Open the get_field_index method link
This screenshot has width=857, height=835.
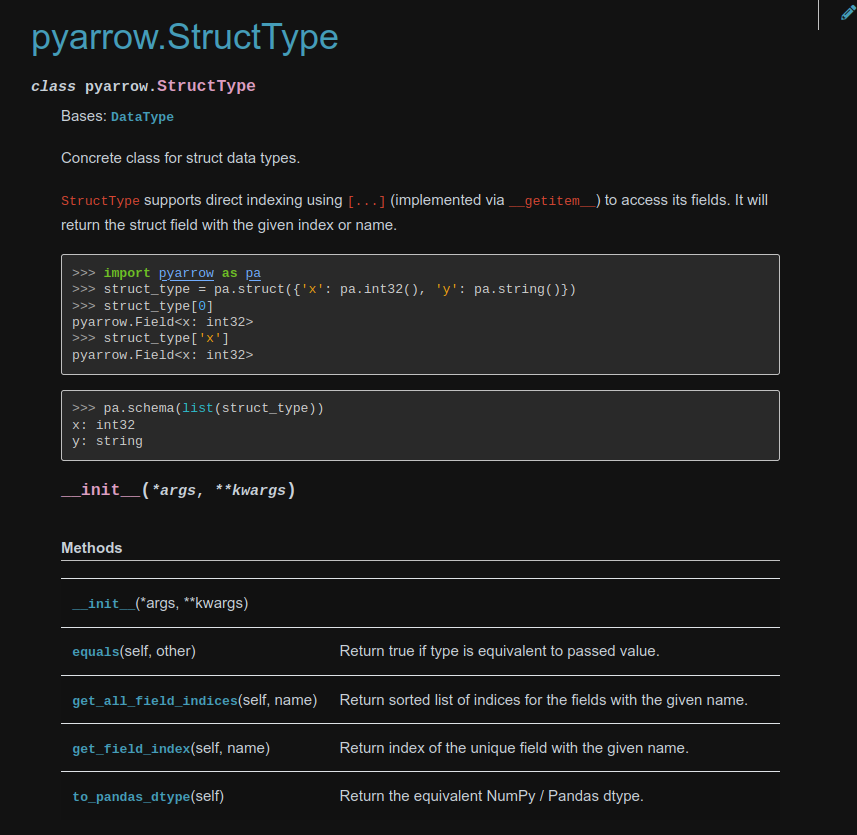click(131, 749)
